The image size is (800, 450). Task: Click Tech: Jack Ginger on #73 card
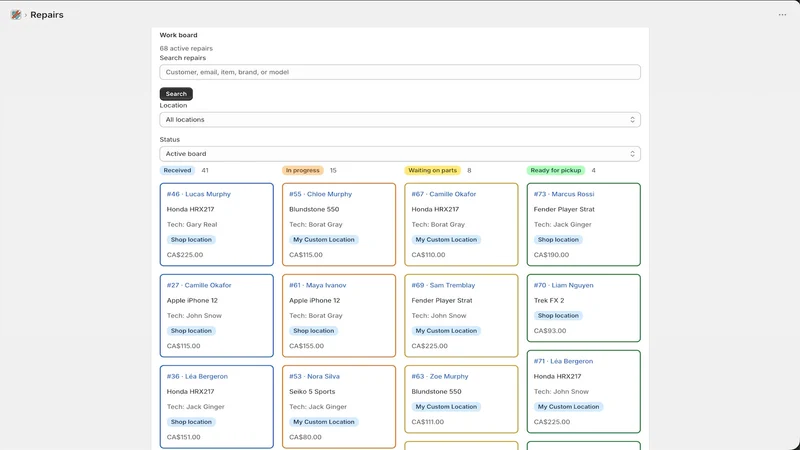pyautogui.click(x=562, y=224)
